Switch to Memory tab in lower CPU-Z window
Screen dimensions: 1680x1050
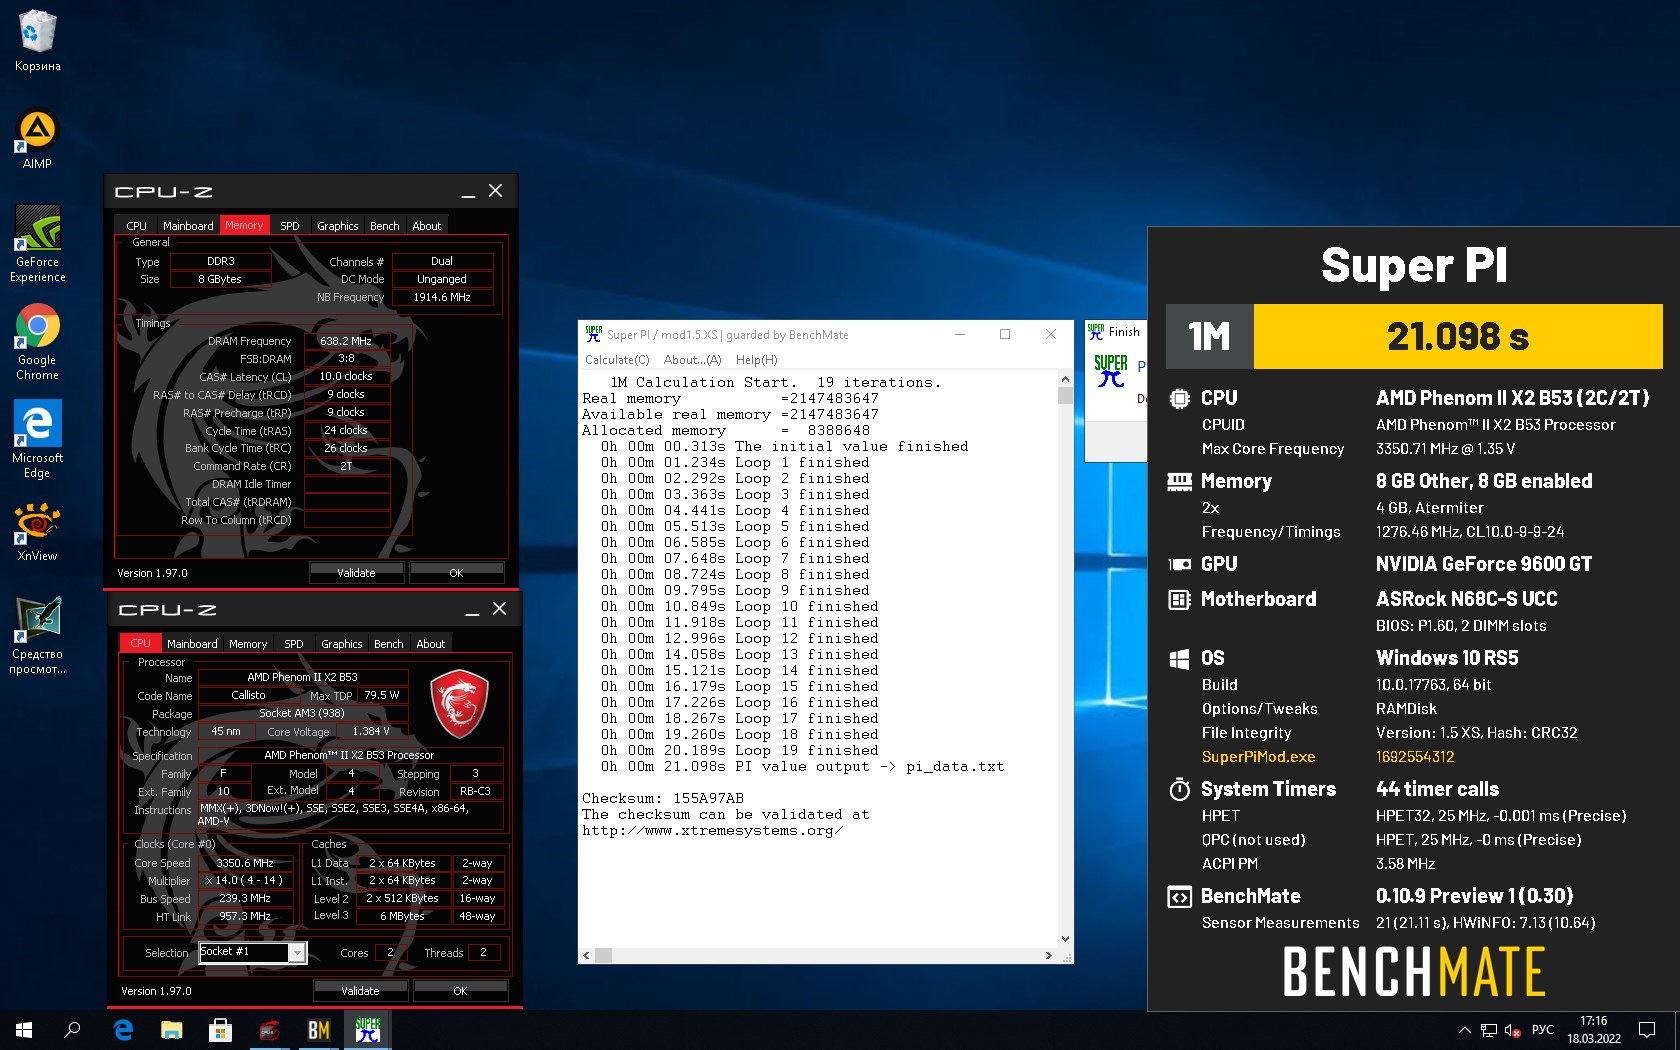coord(248,644)
